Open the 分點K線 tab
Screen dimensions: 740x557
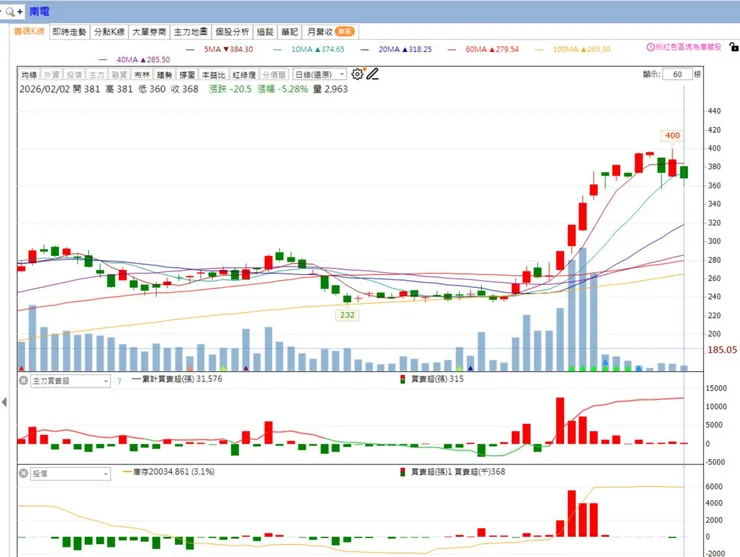(109, 32)
